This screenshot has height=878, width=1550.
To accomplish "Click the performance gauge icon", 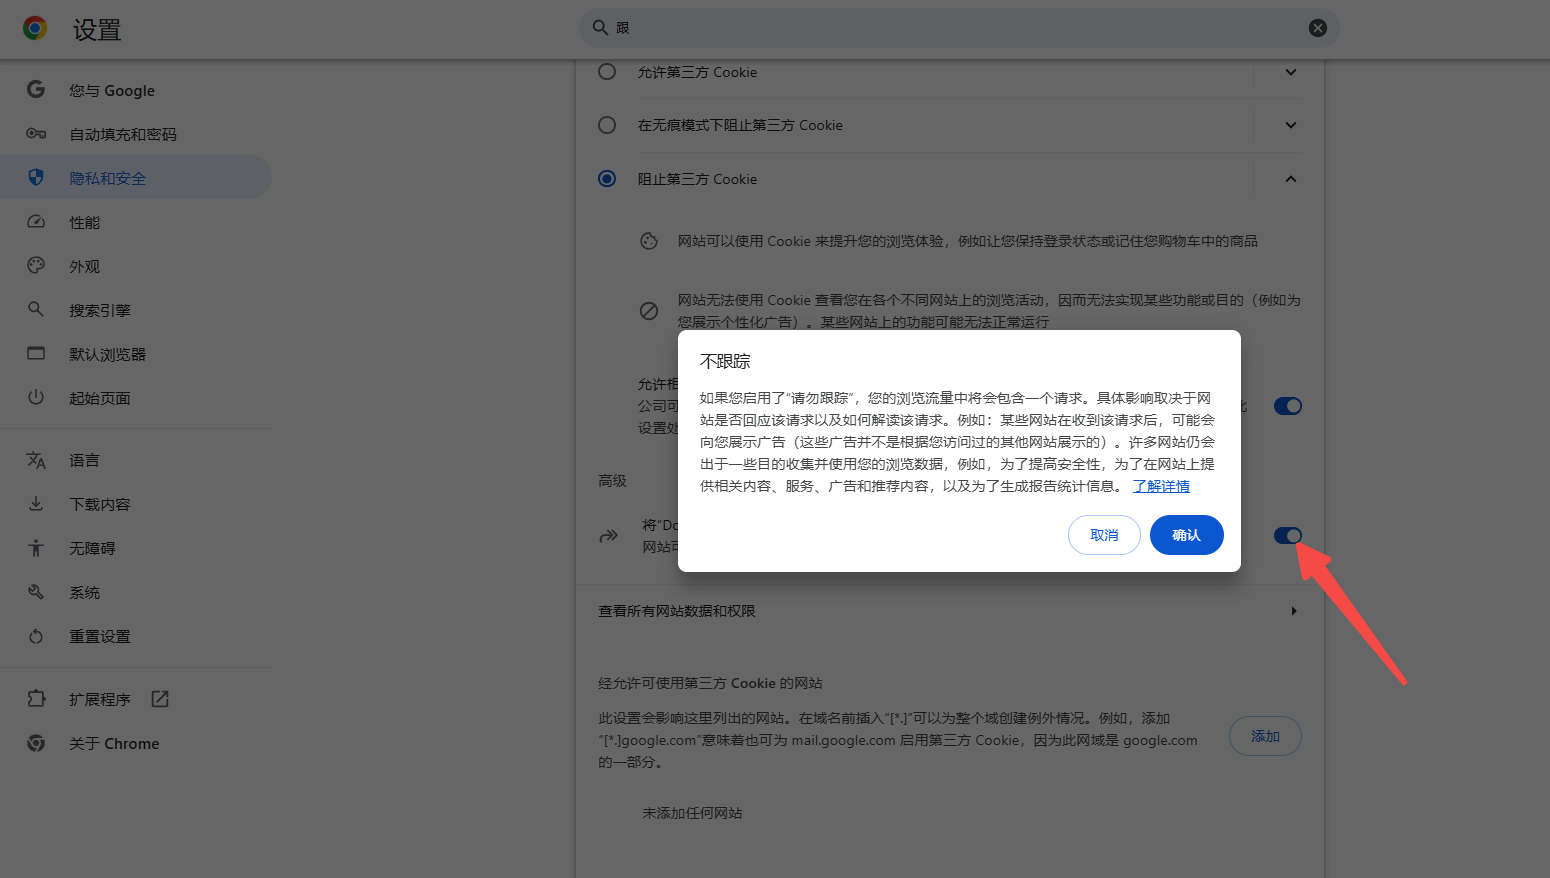I will (36, 221).
